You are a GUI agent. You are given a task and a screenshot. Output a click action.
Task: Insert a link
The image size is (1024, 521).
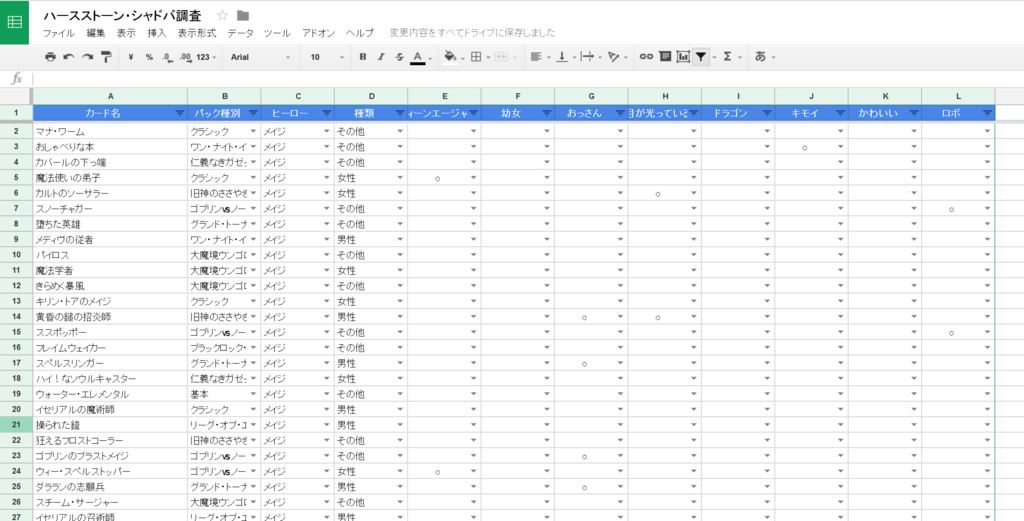coord(647,57)
